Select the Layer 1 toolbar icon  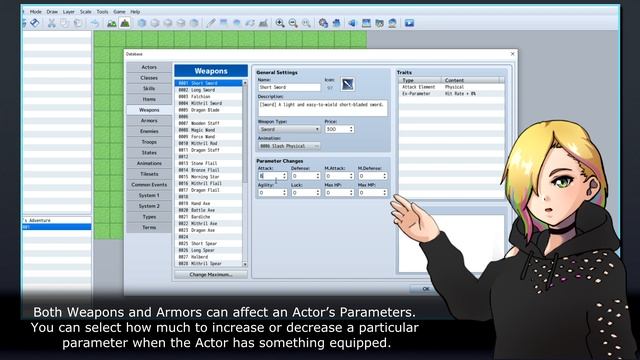155,23
